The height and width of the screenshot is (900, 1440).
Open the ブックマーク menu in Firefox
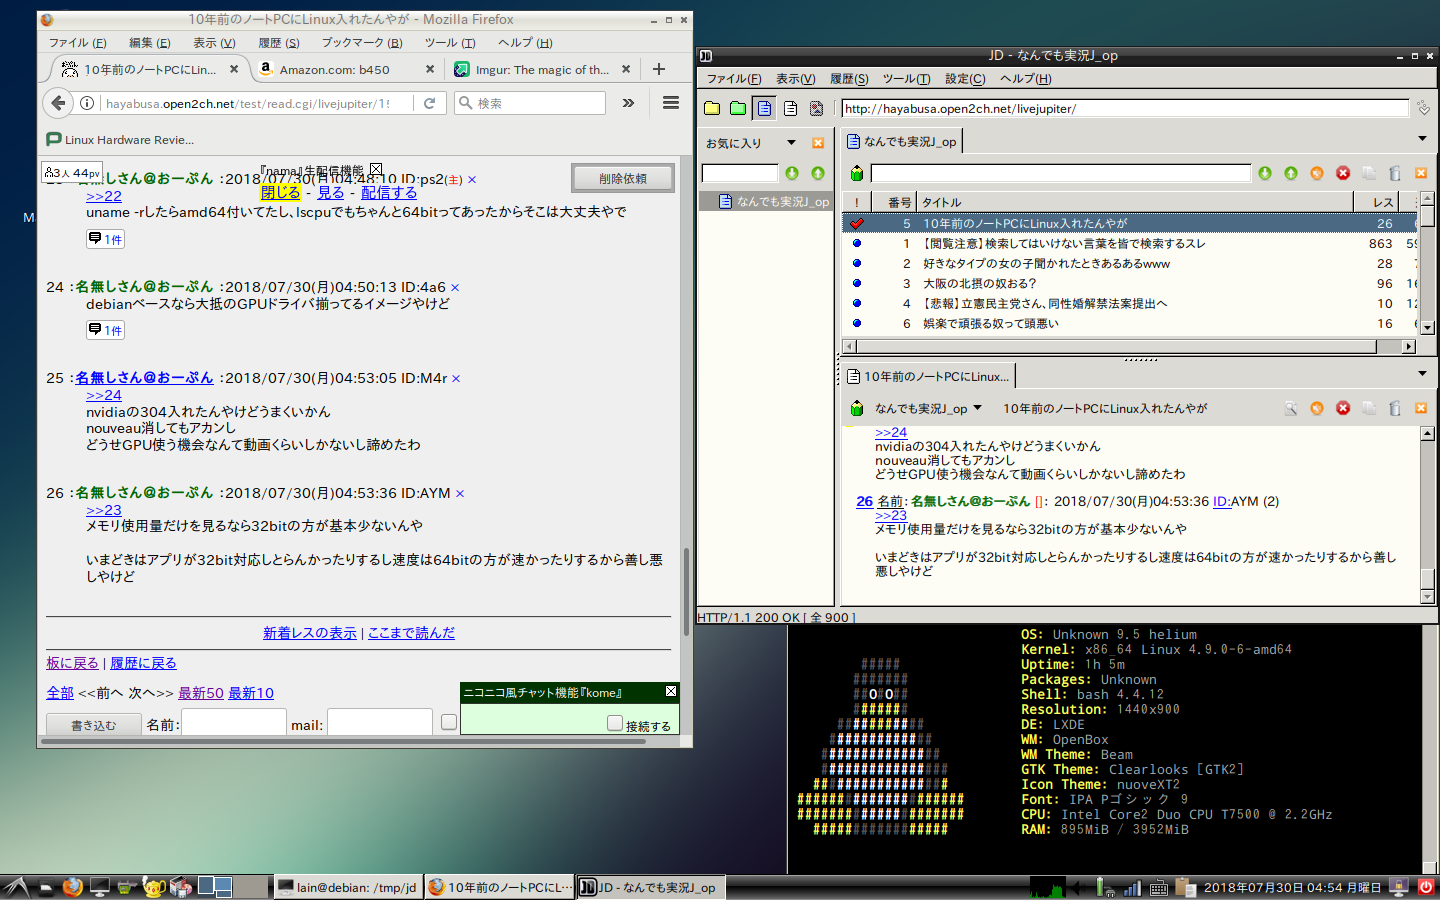(x=362, y=43)
